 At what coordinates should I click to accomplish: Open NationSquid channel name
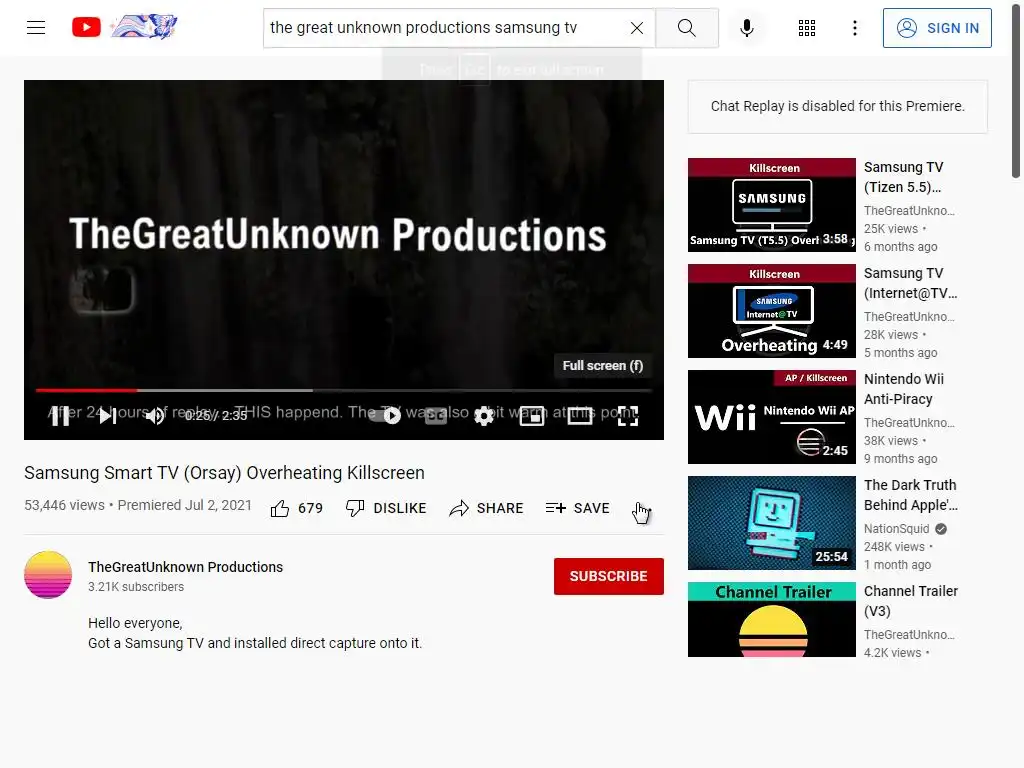pyautogui.click(x=897, y=528)
